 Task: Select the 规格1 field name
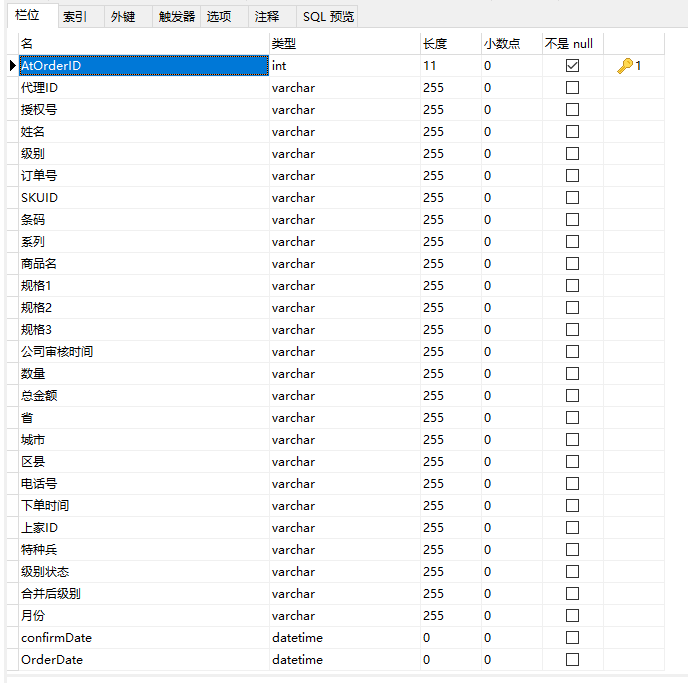click(144, 286)
